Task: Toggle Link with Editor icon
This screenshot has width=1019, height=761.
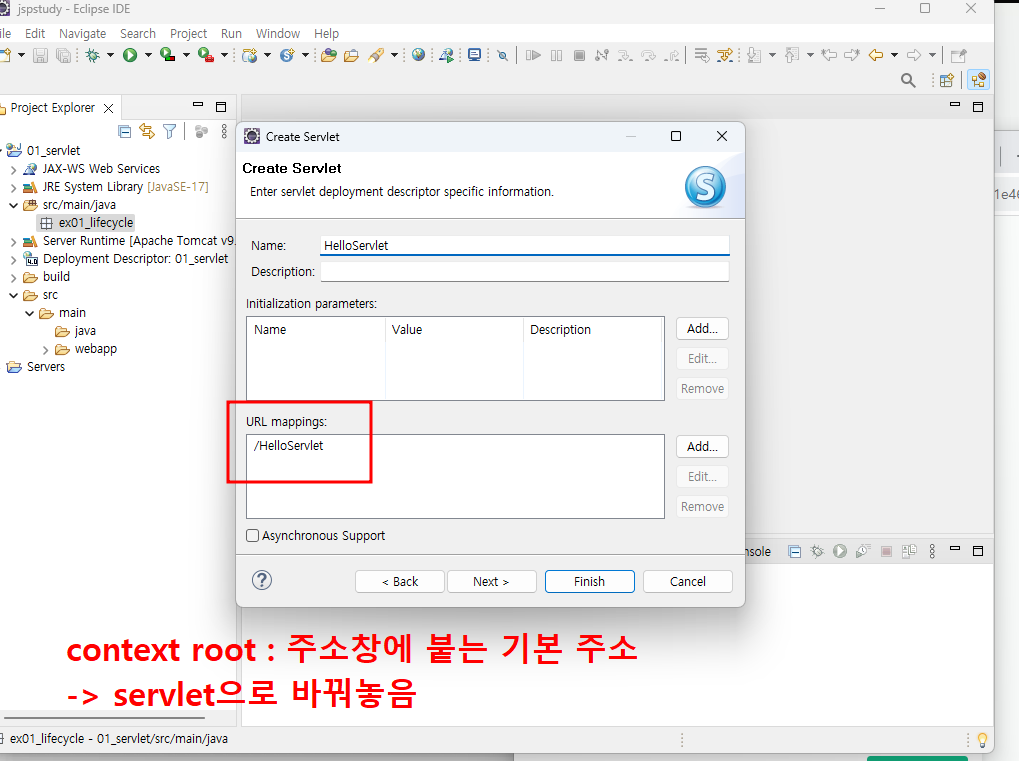Action: point(147,132)
